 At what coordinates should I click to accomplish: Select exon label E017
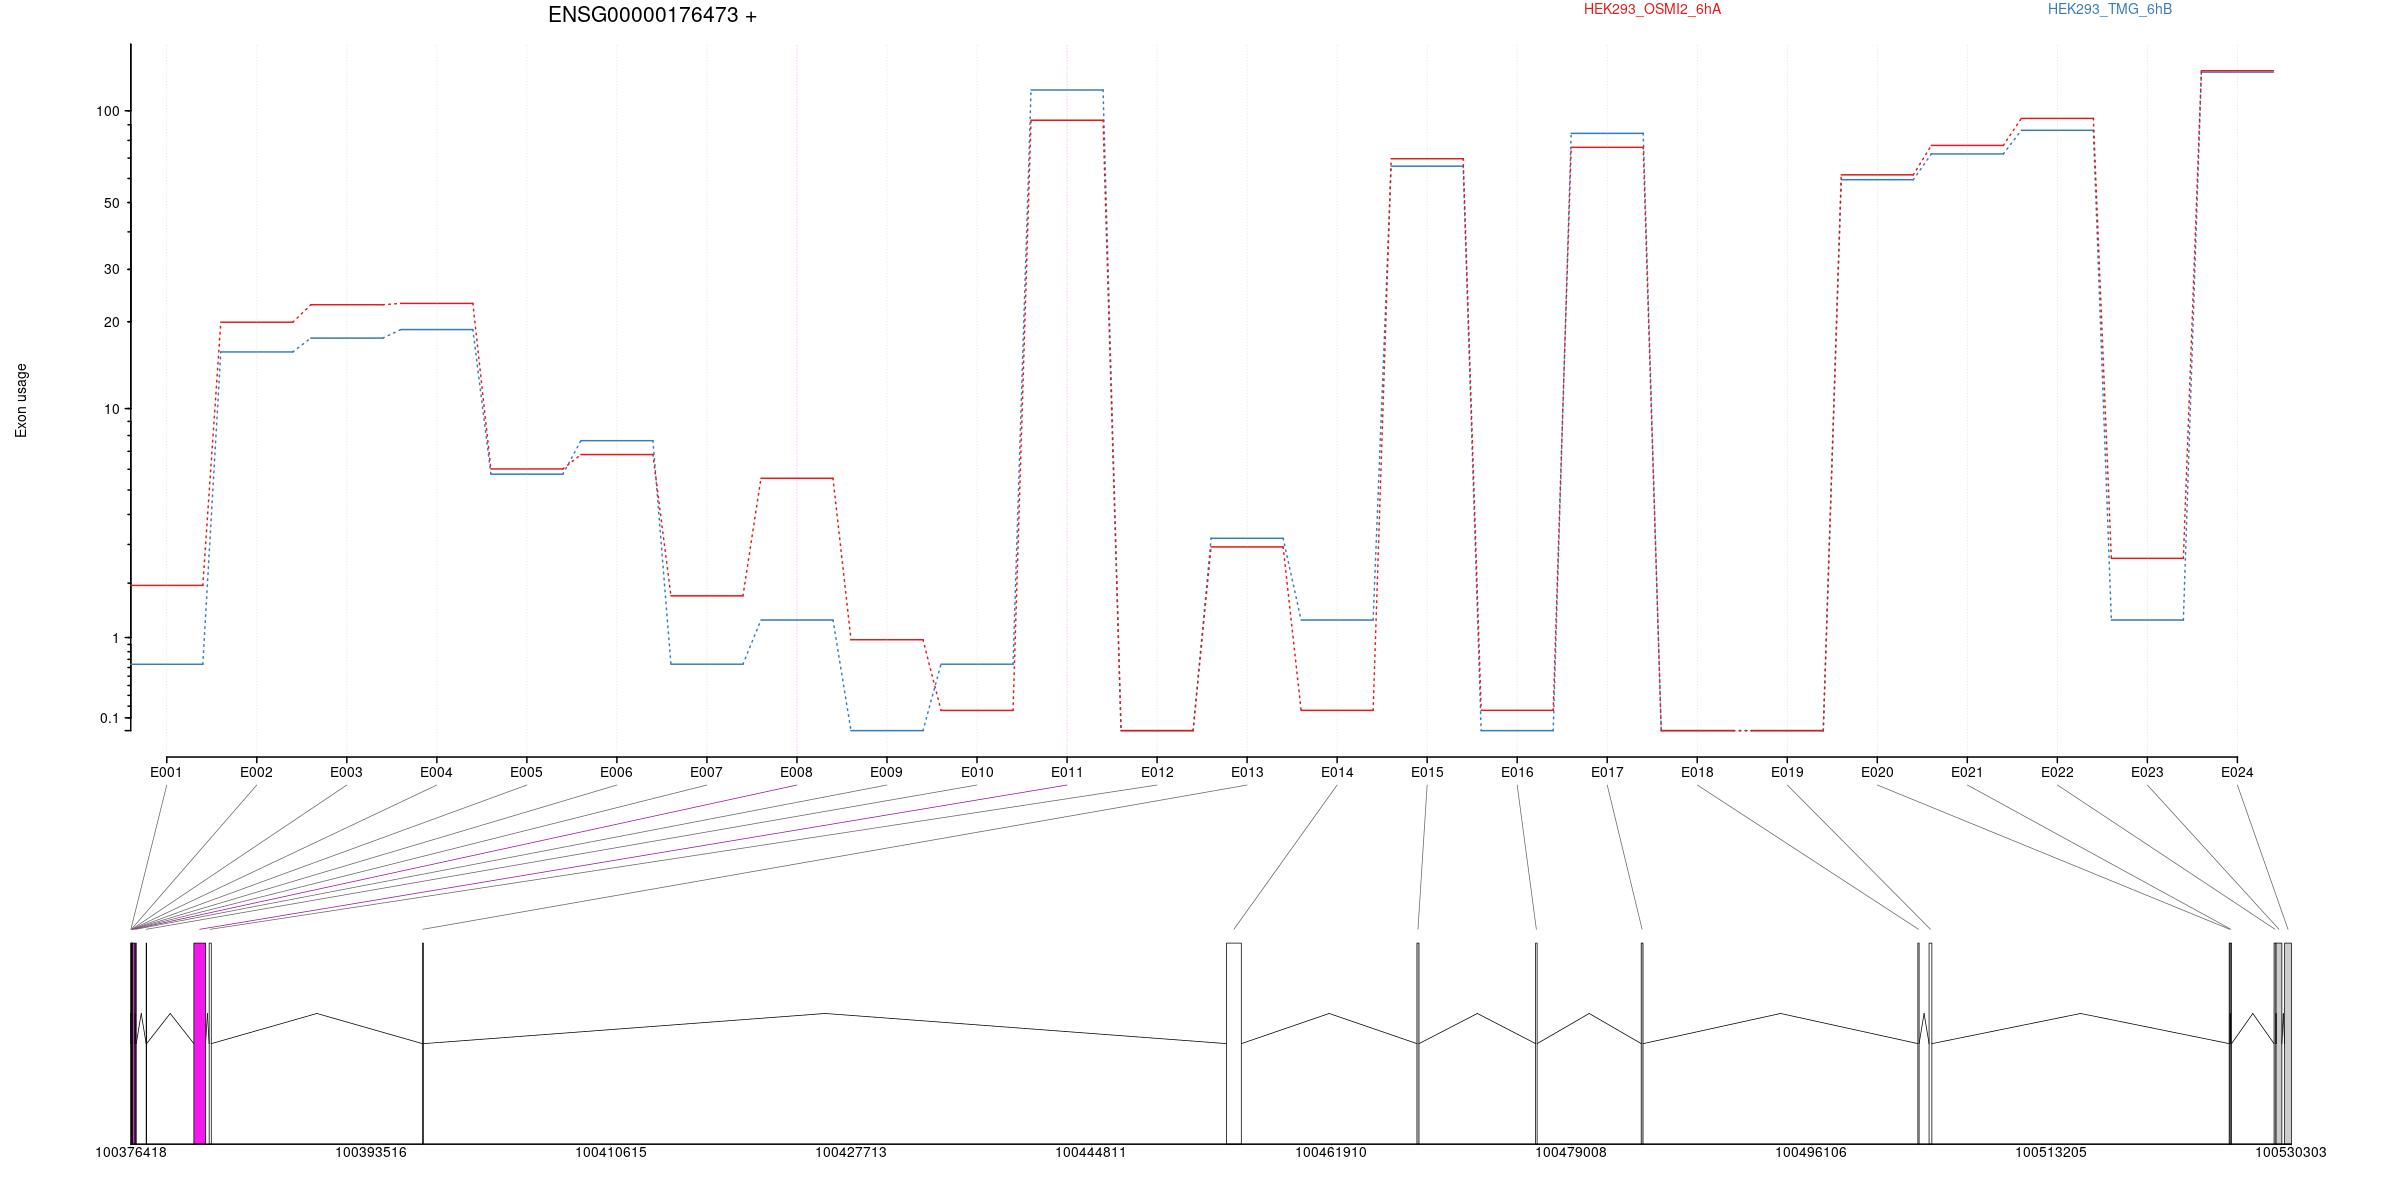(x=1607, y=772)
